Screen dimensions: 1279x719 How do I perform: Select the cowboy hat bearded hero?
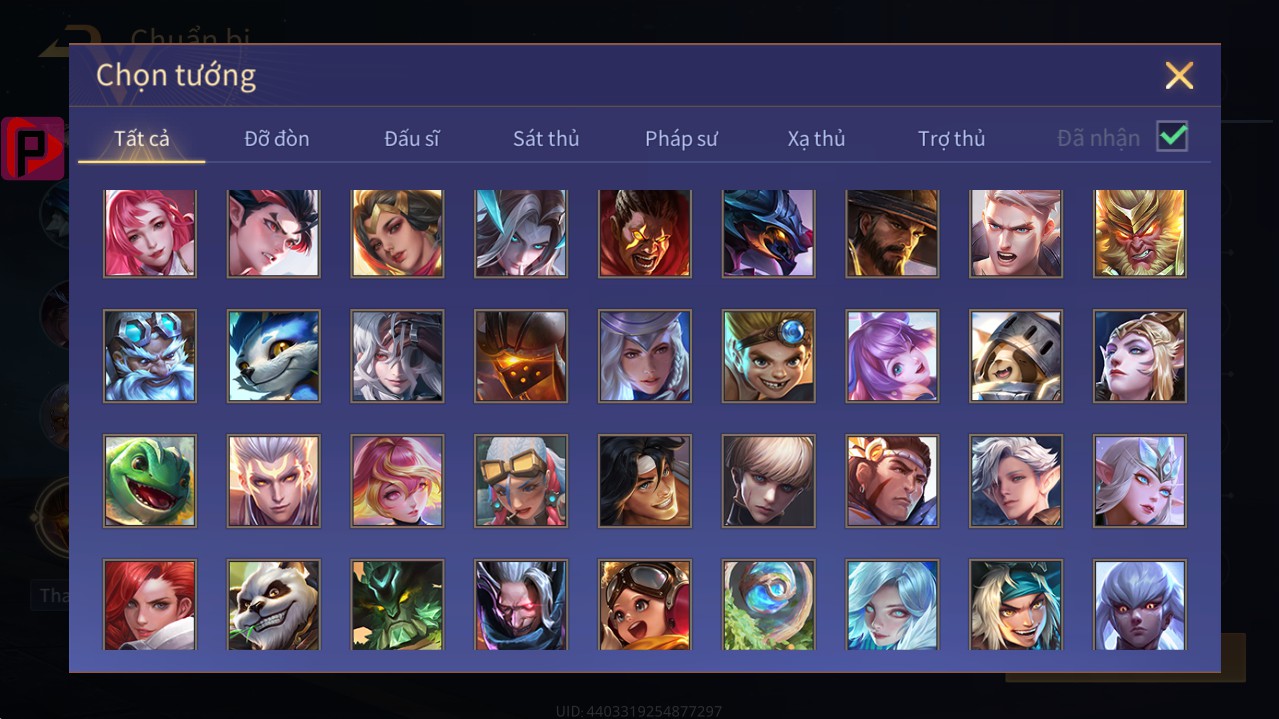pos(892,233)
